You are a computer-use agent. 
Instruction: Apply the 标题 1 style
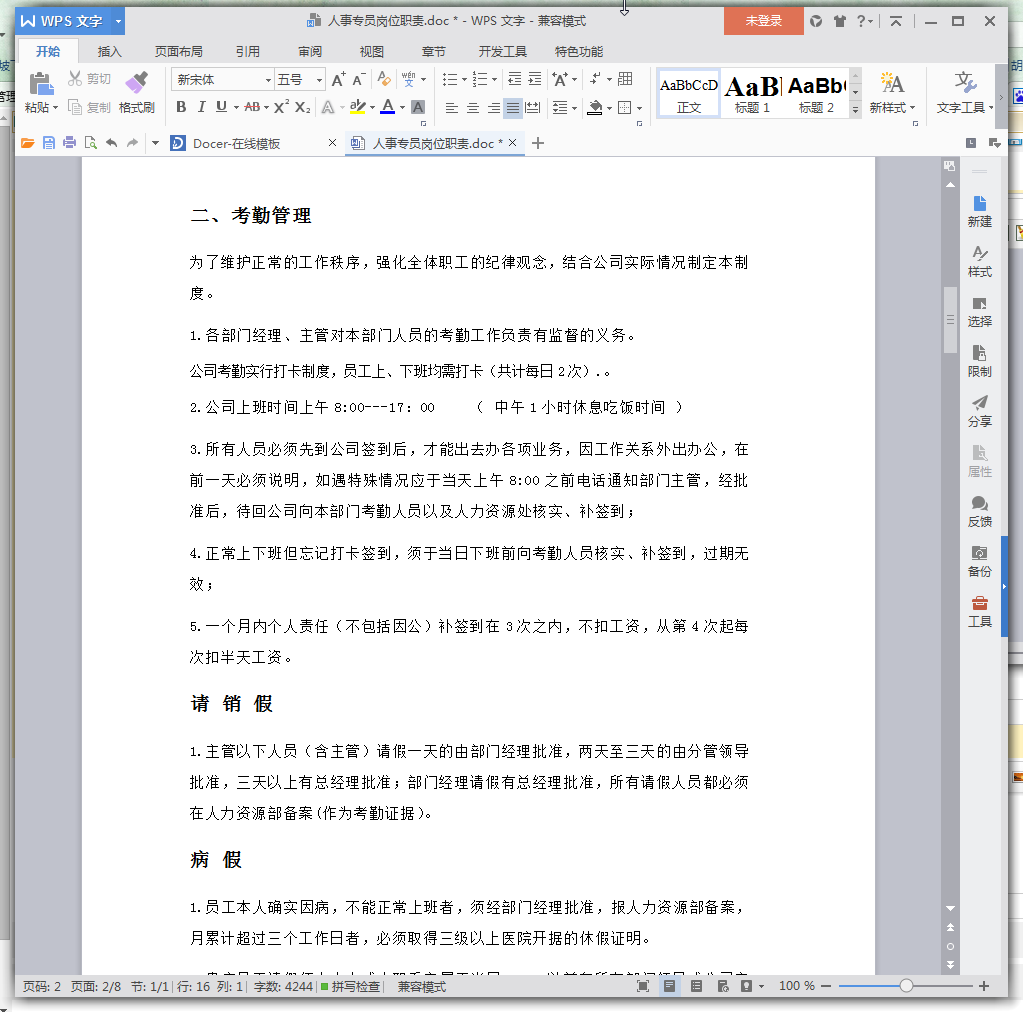pos(752,93)
